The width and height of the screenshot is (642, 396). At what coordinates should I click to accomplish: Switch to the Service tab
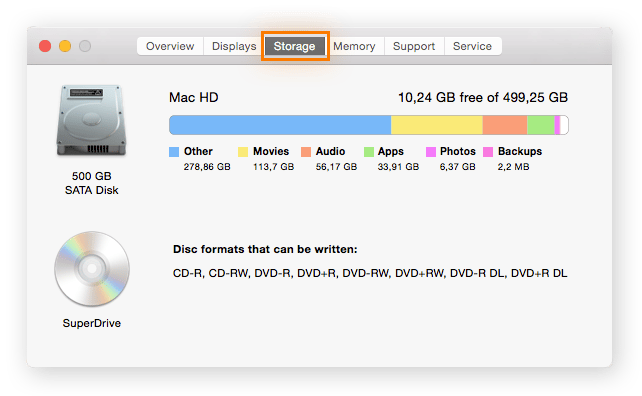[x=472, y=46]
